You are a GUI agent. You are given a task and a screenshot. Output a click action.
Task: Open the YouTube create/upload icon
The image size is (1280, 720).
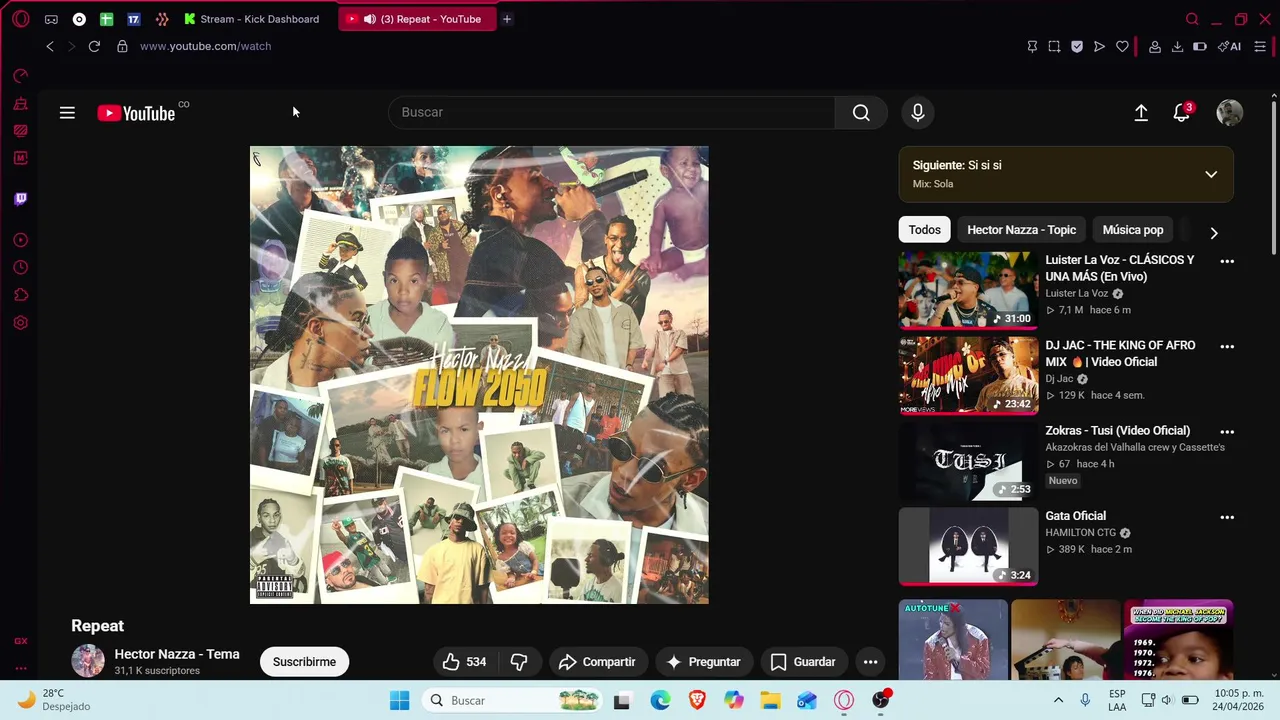[x=1141, y=113]
